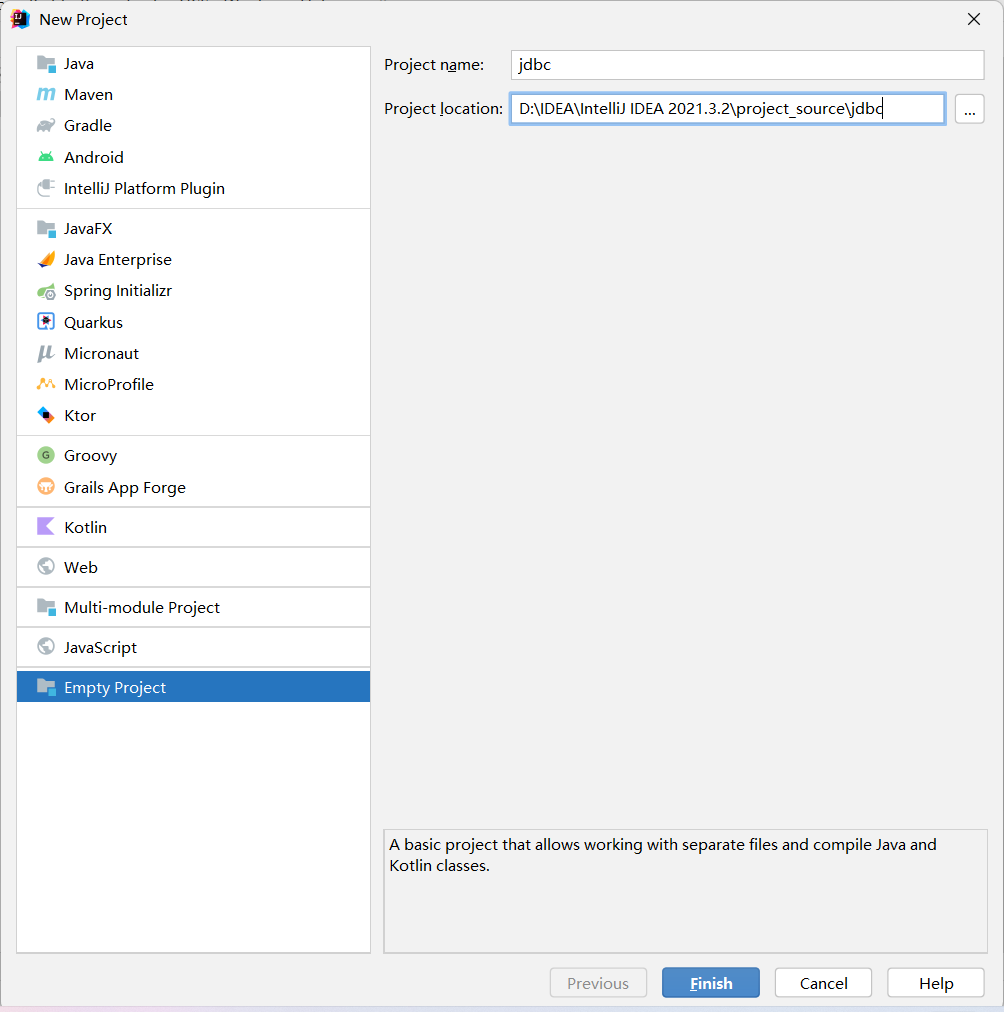Image resolution: width=1004 pixels, height=1012 pixels.
Task: Click the project description text area
Action: point(685,891)
